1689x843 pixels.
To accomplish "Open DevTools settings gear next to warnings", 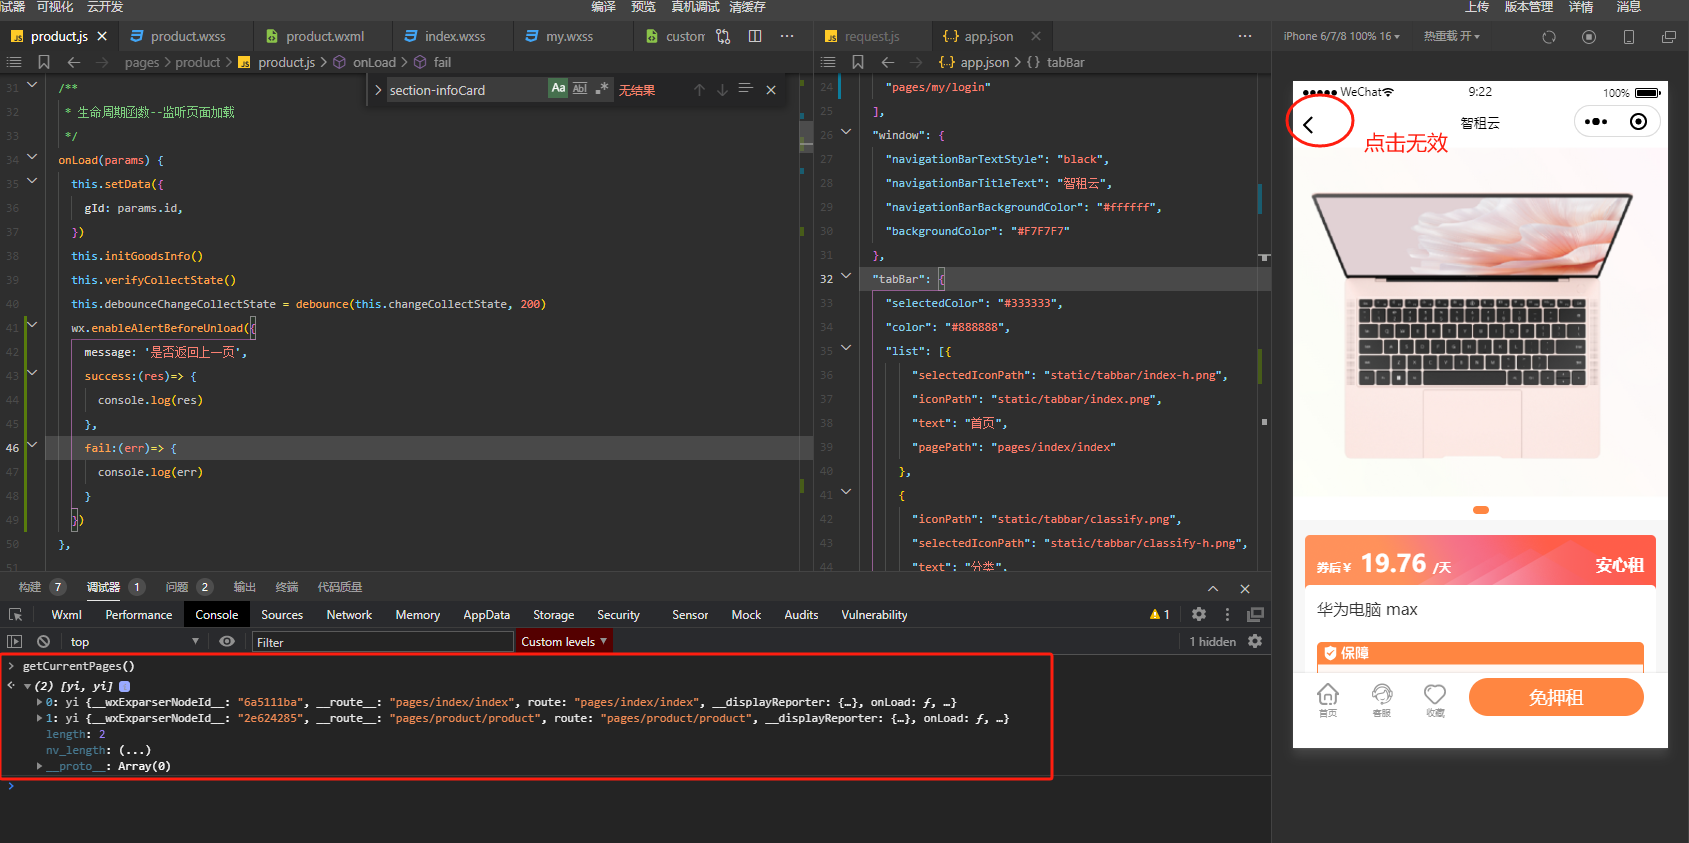I will click(1199, 615).
